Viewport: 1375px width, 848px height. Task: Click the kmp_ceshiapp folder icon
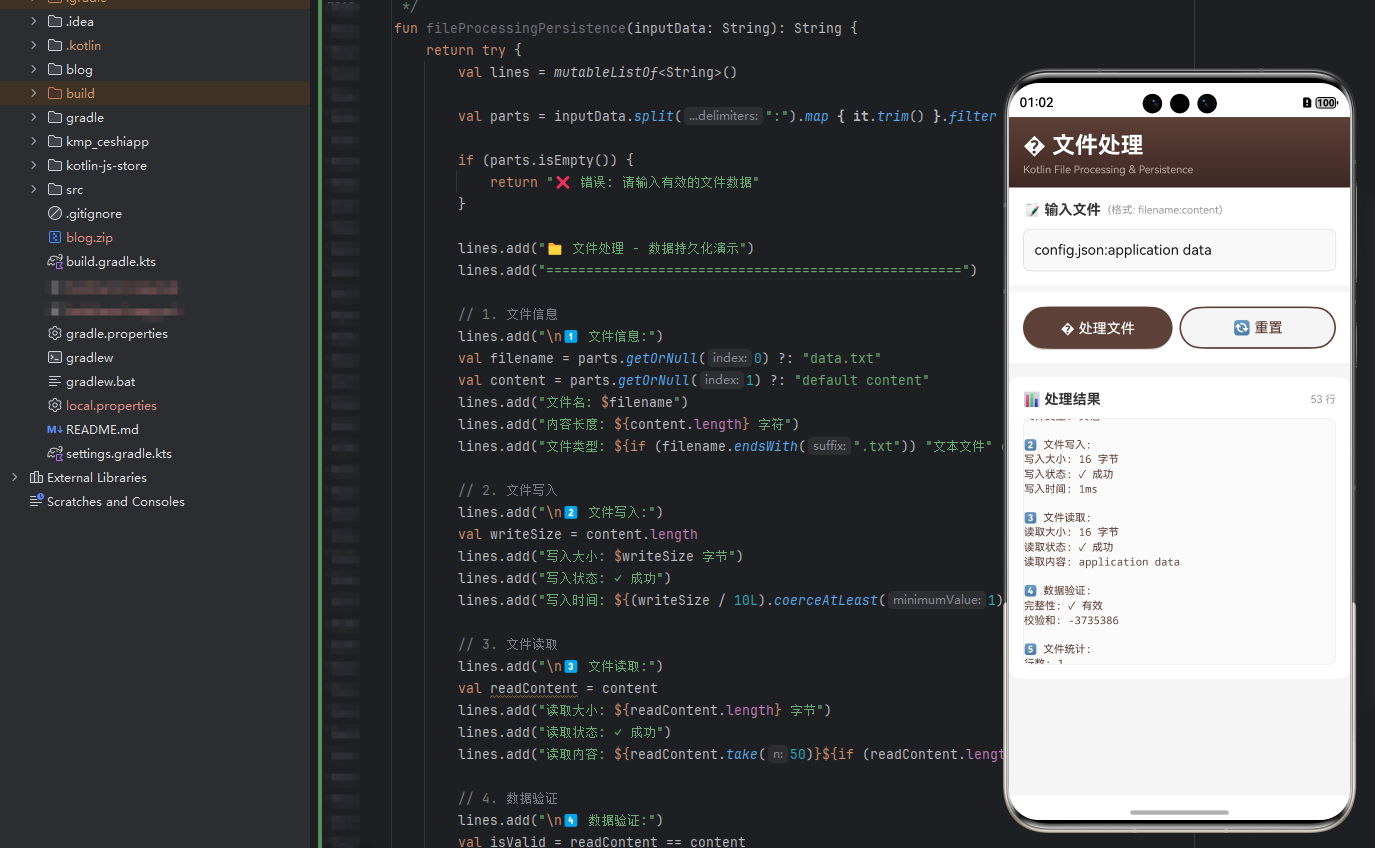pos(55,141)
